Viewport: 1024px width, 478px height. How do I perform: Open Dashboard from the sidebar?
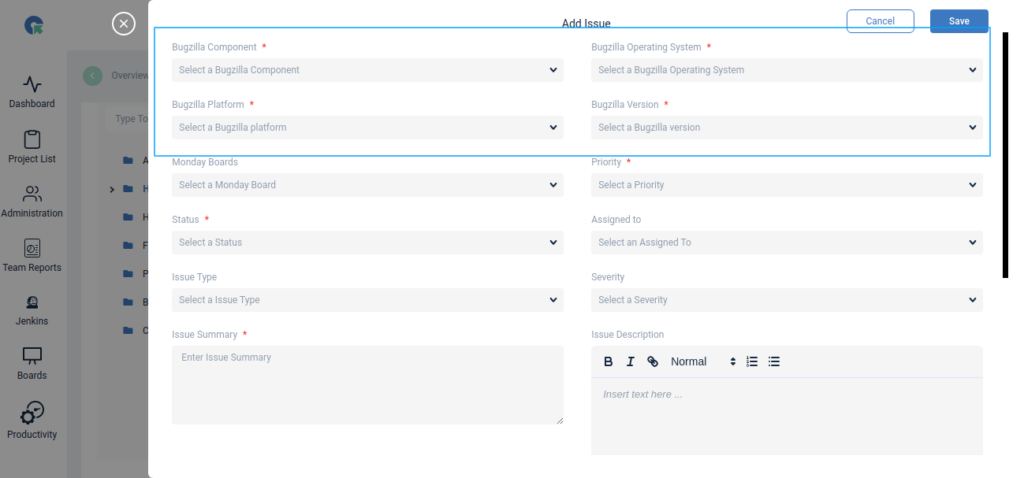tap(32, 92)
